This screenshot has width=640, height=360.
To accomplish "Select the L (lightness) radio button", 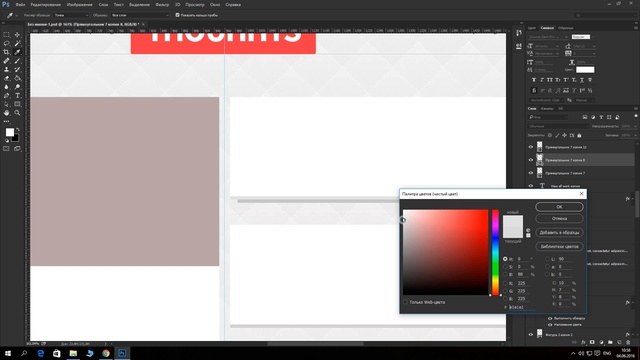I will pyautogui.click(x=547, y=259).
